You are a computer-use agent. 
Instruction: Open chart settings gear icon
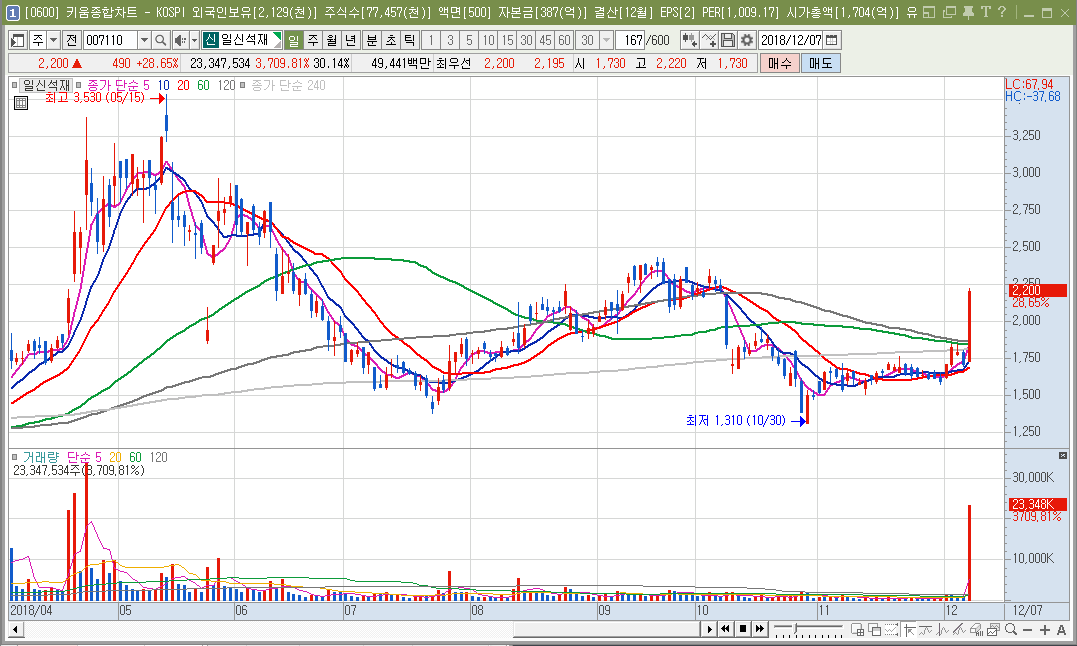pyautogui.click(x=746, y=40)
